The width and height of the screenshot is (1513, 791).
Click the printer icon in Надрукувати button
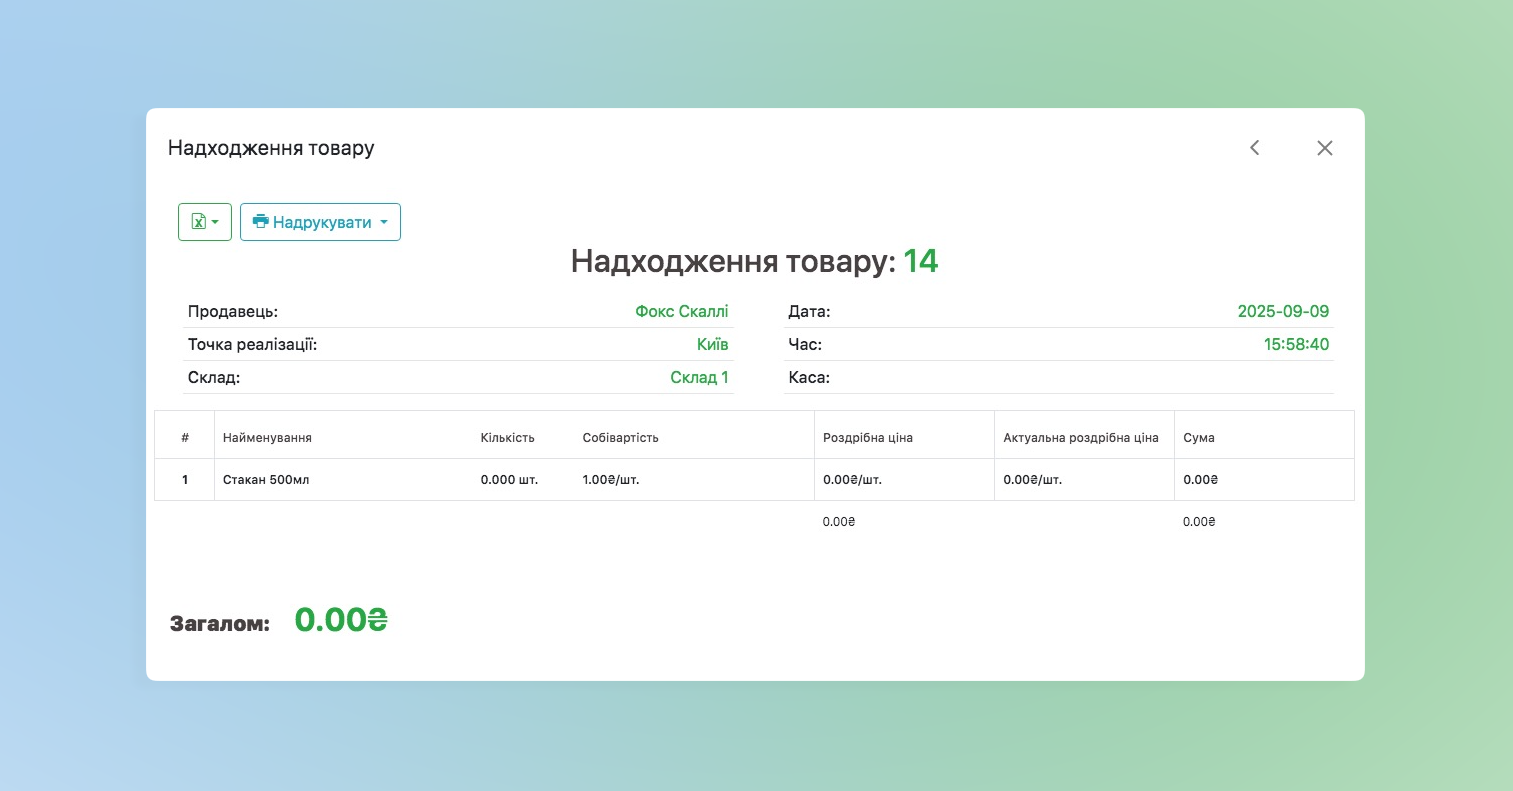tap(261, 222)
